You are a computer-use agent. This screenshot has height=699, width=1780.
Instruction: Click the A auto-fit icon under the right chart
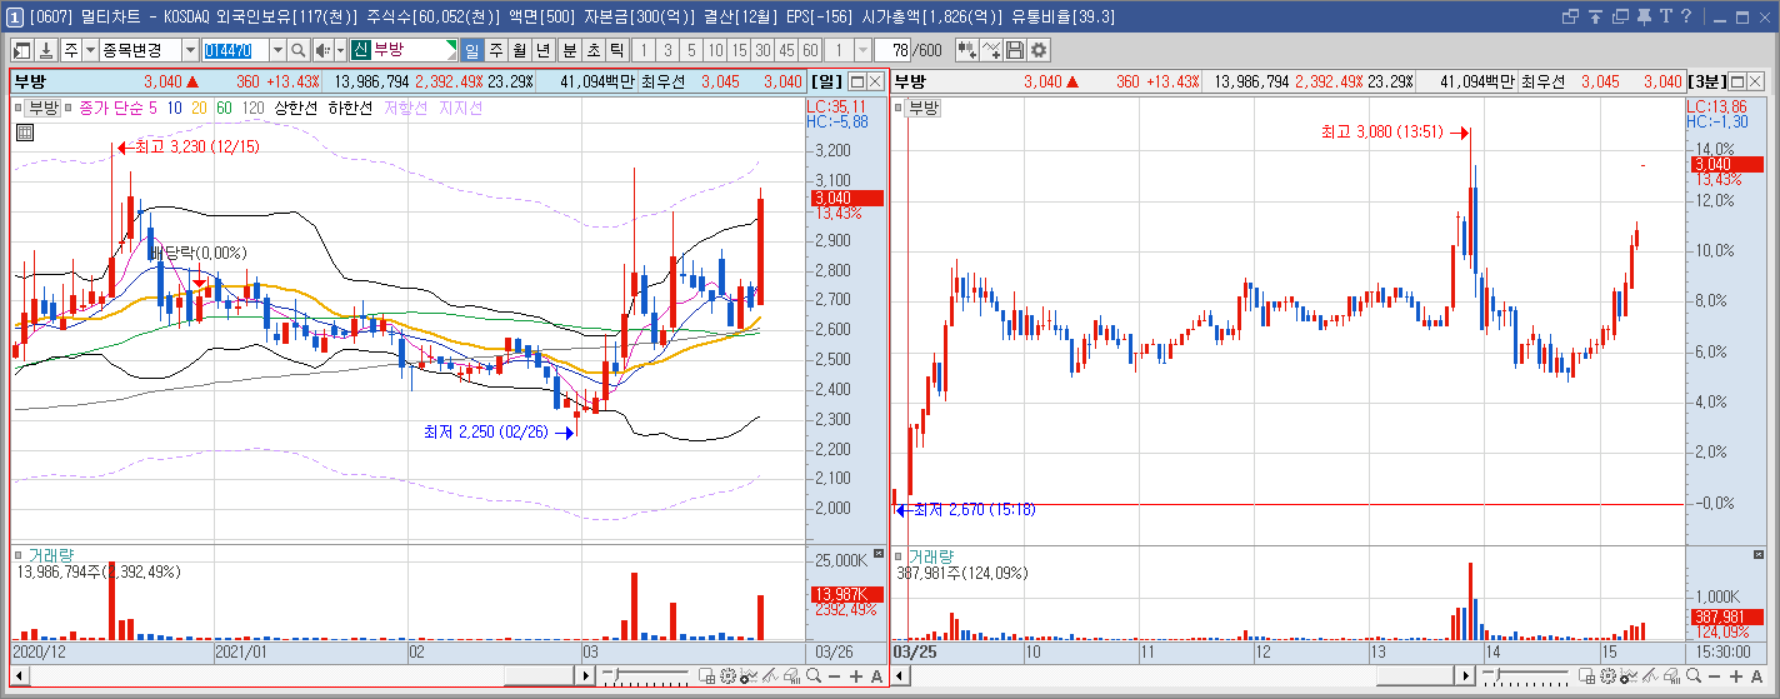[1757, 677]
